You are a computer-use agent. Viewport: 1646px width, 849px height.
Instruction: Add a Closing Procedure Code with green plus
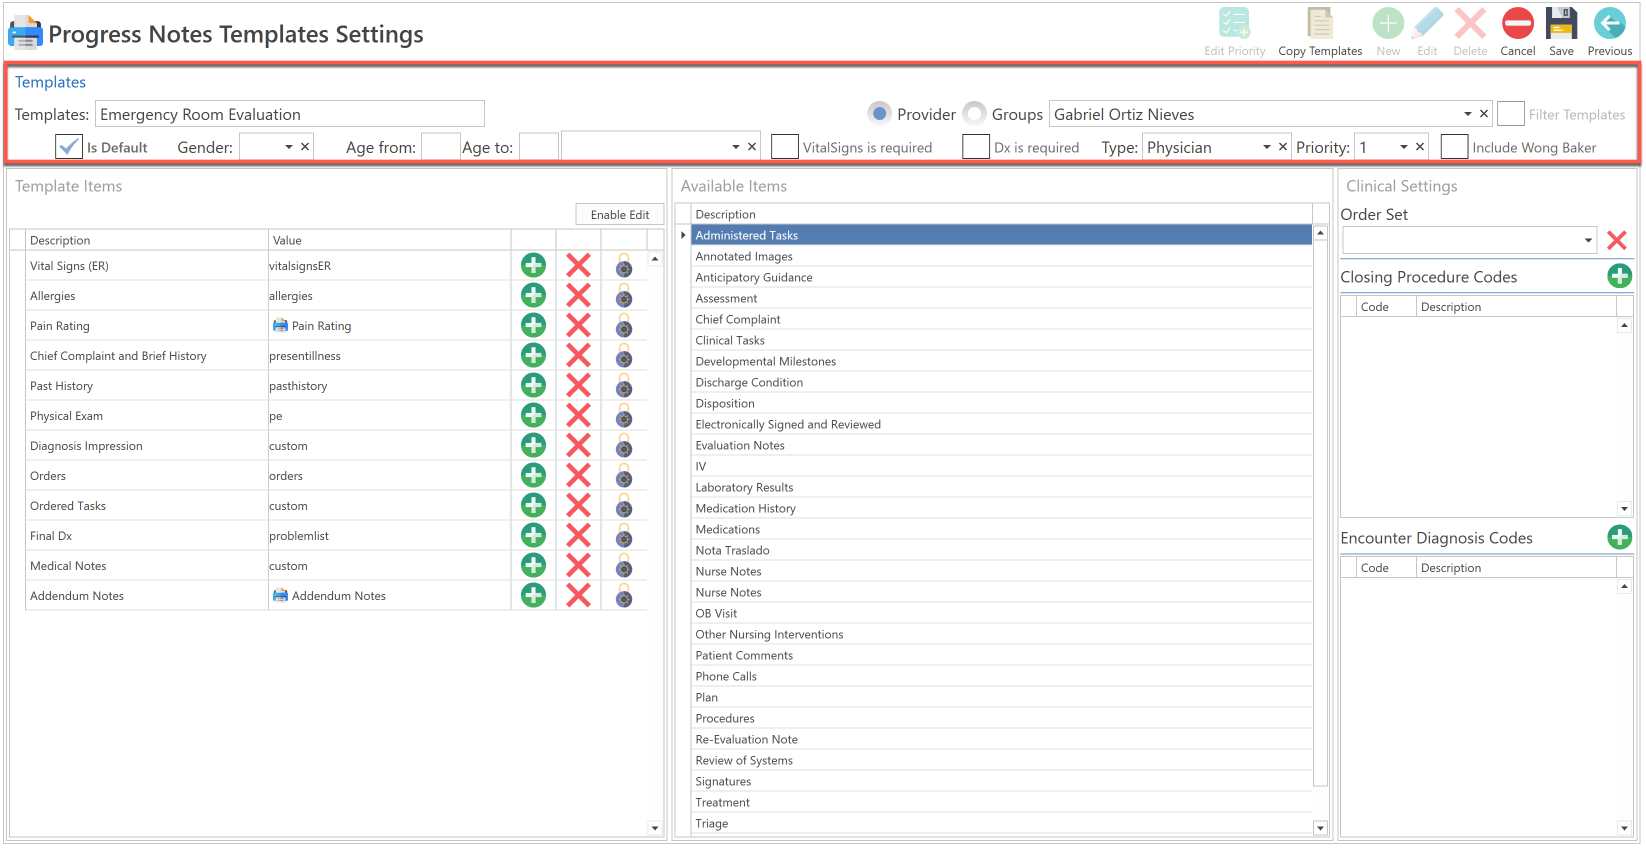(x=1620, y=276)
